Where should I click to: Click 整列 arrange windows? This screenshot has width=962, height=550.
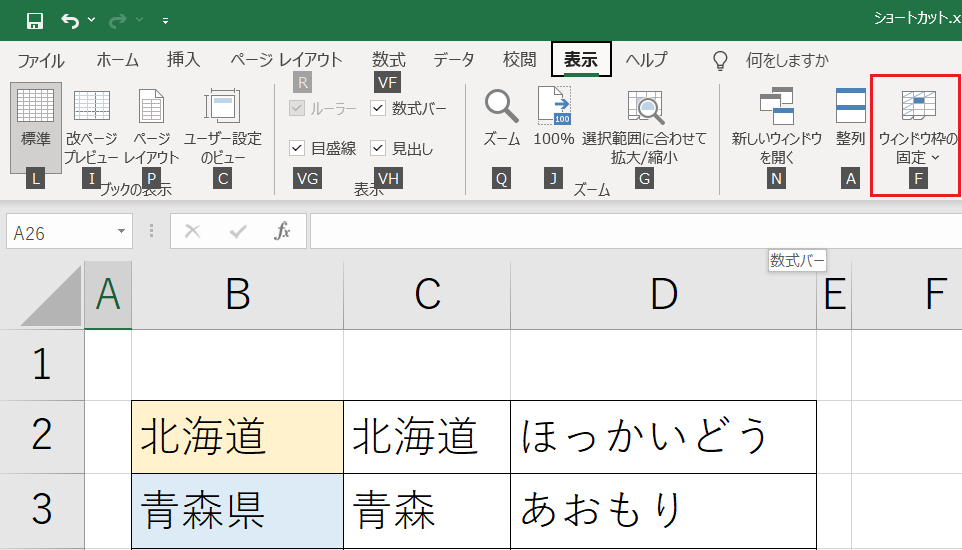click(850, 118)
